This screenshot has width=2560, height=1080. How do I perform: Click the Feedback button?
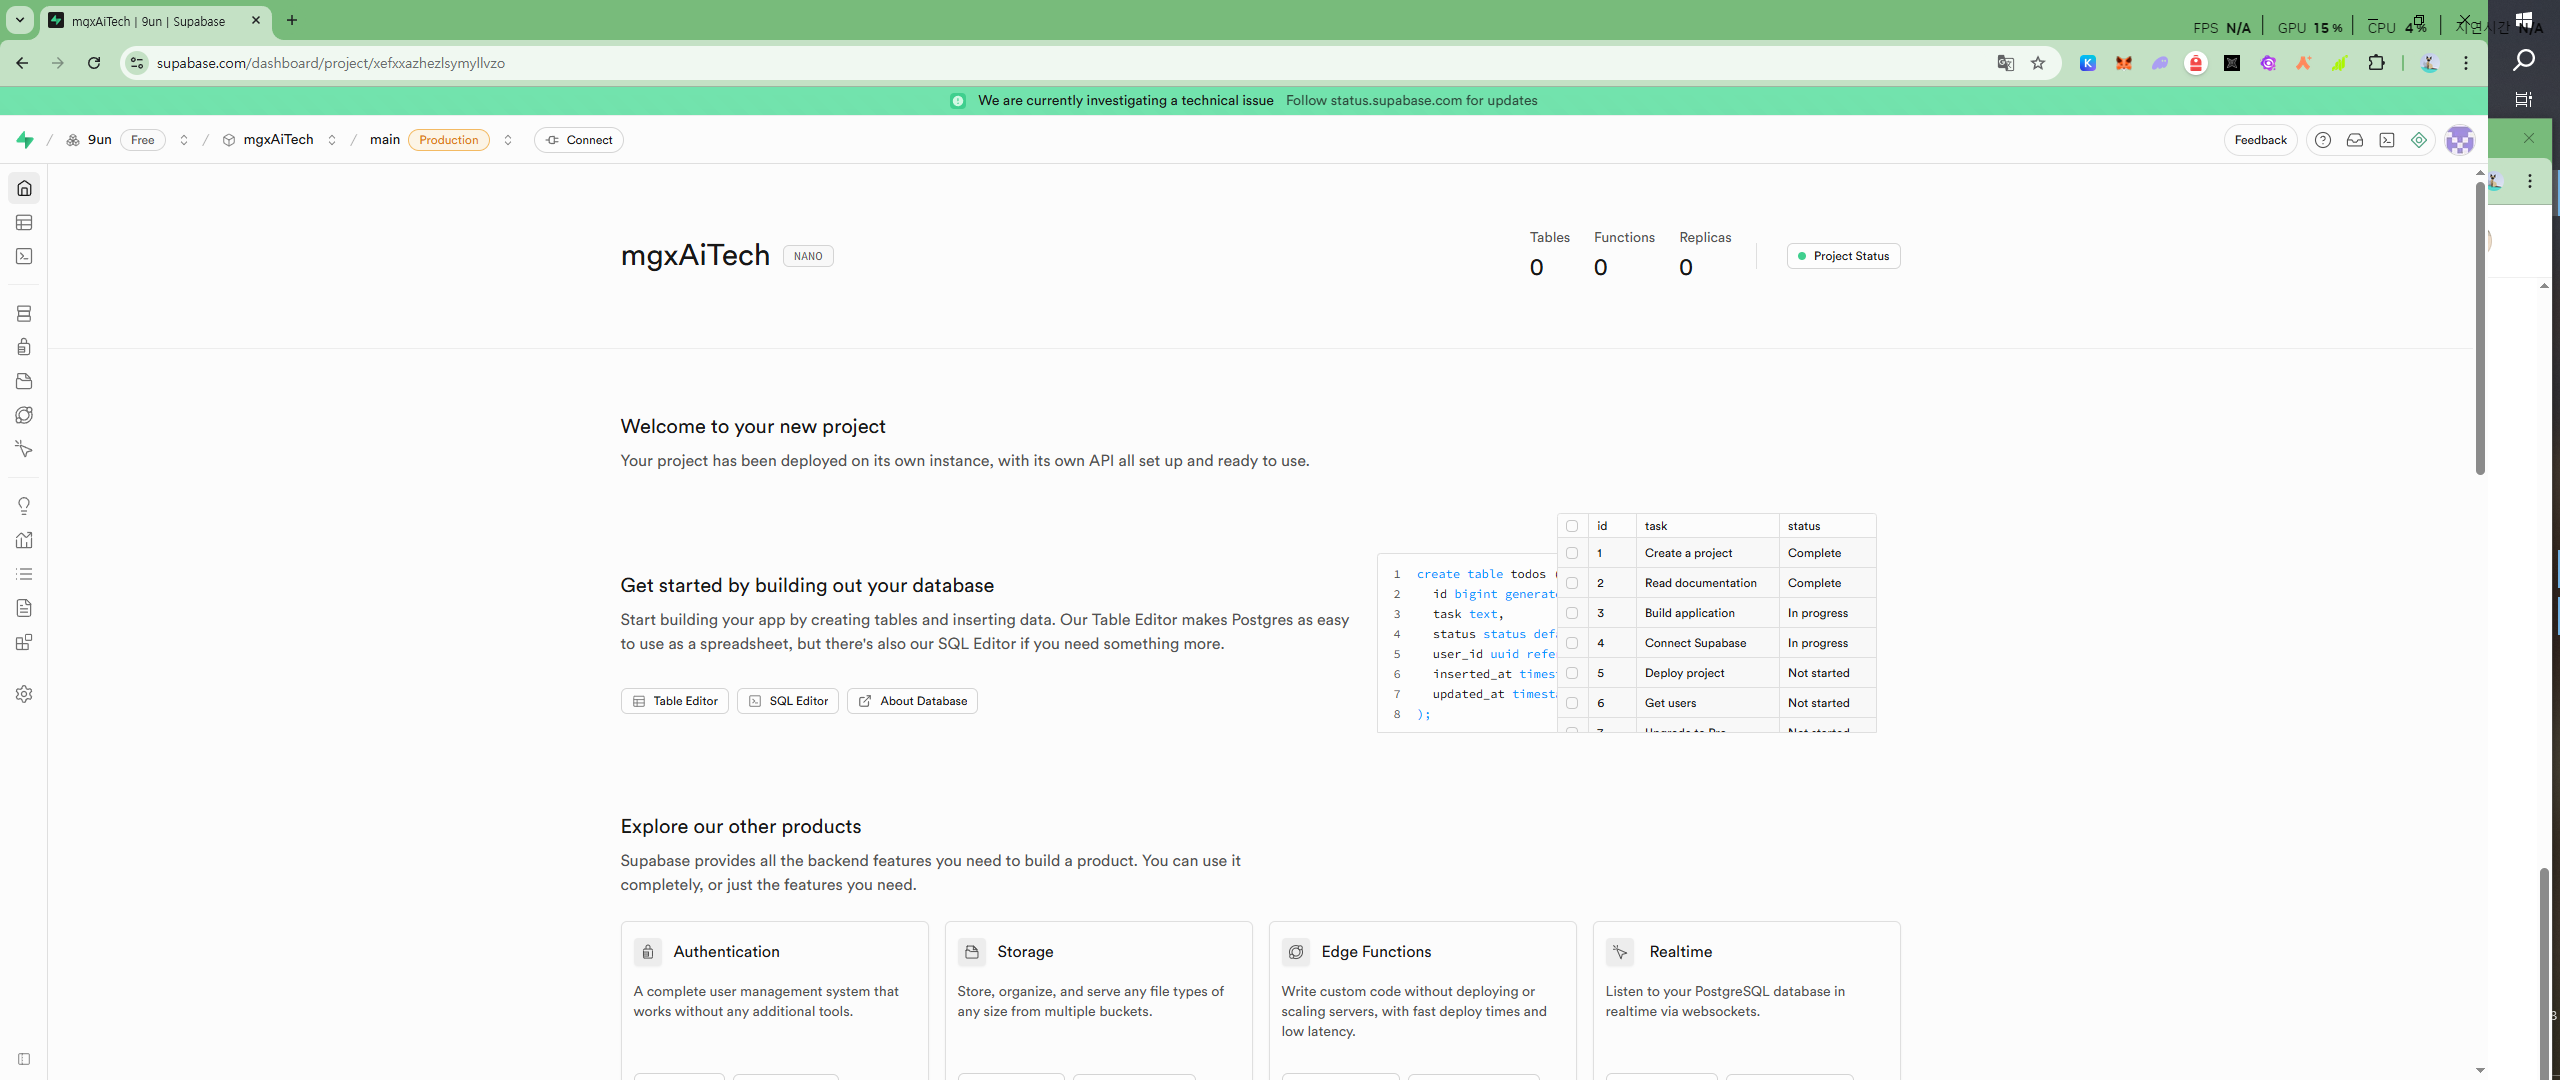pos(2260,140)
